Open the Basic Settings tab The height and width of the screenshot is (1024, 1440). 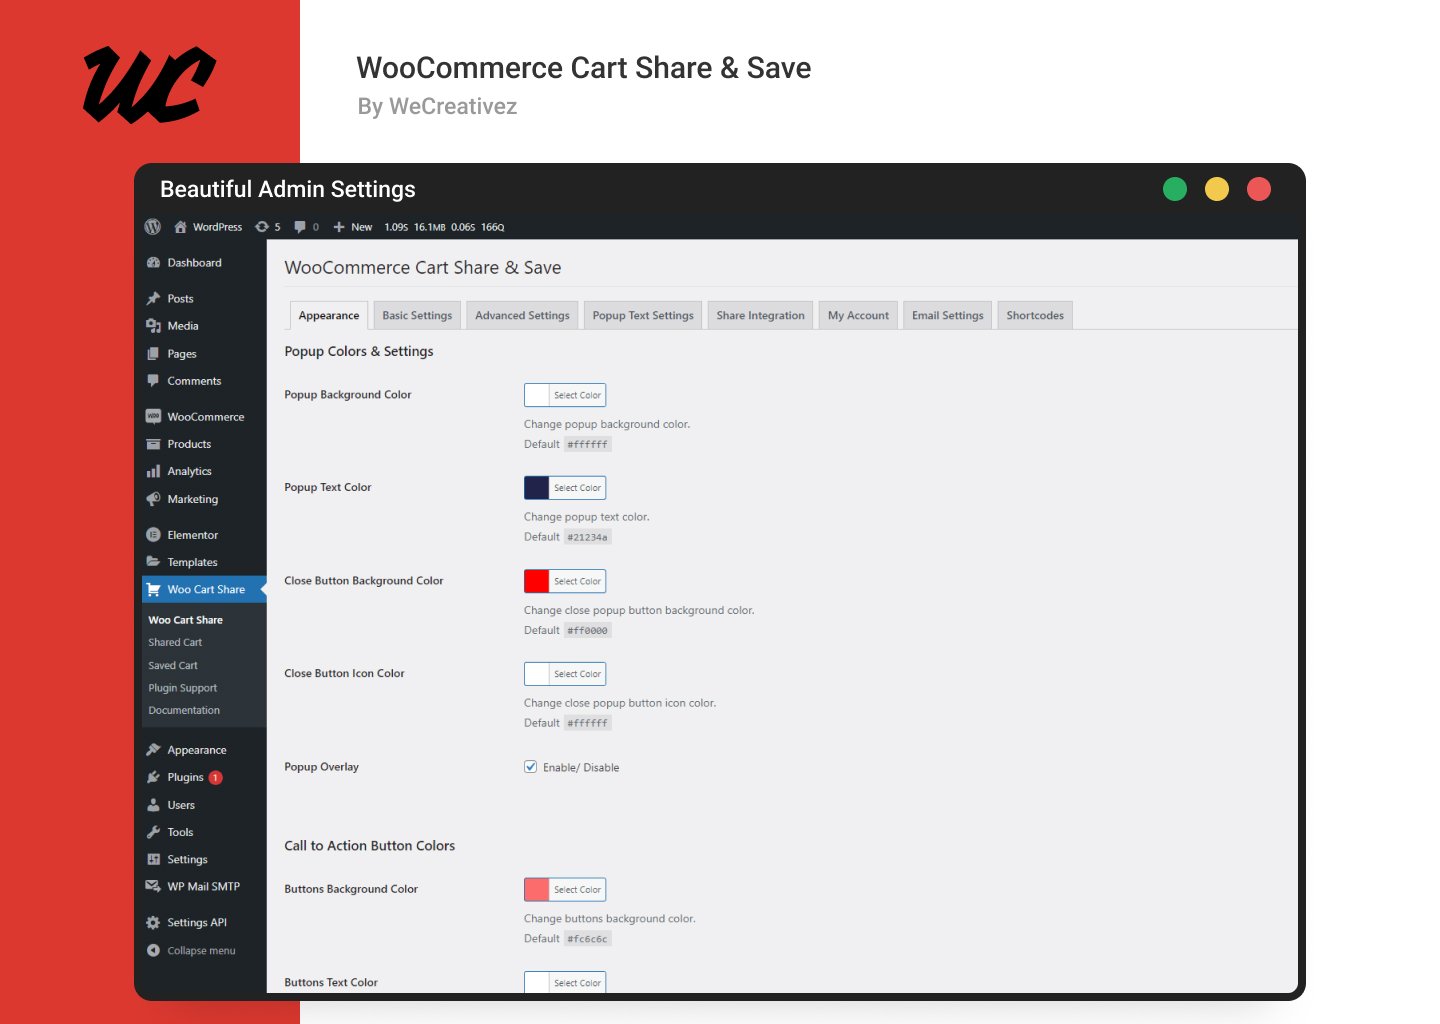[417, 315]
